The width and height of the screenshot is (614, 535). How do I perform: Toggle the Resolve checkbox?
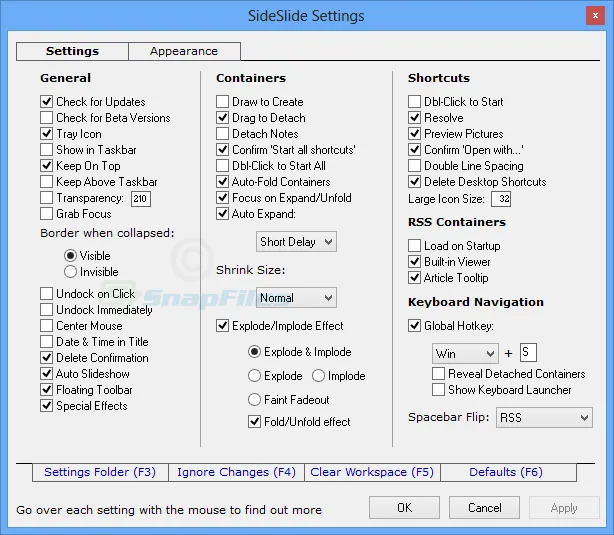tap(414, 117)
